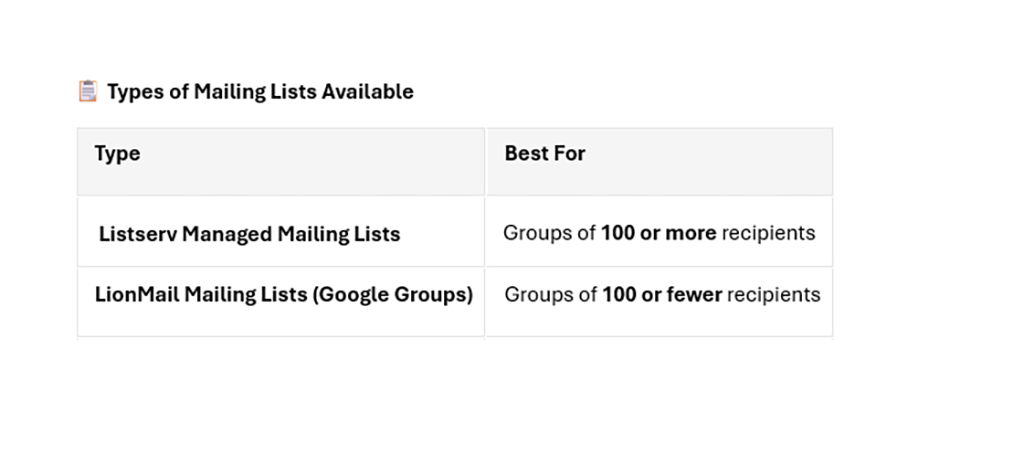
Task: Click the bold "100 or more" text
Action: click(x=658, y=234)
